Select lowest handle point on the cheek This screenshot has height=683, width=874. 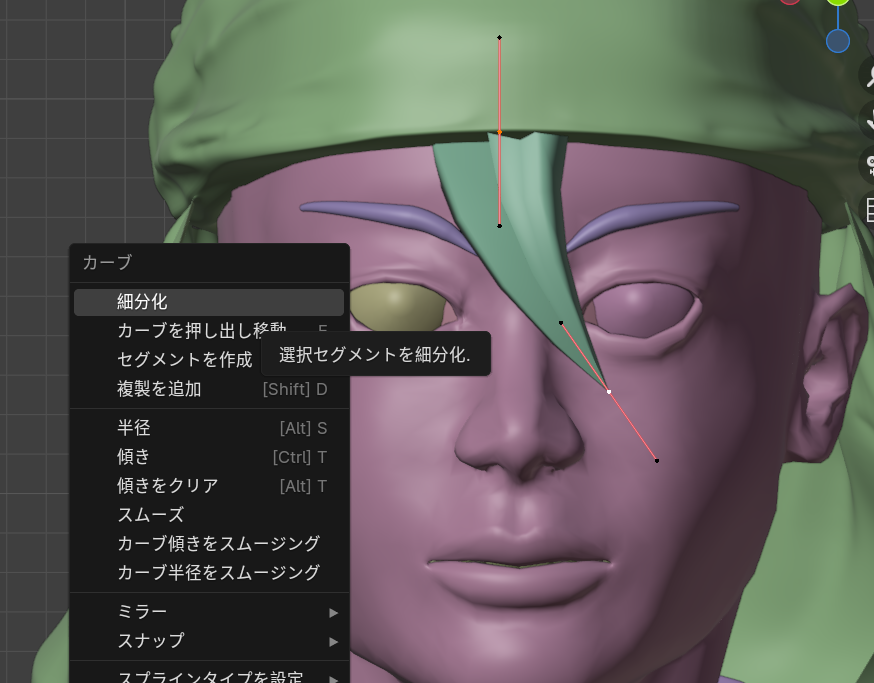(657, 461)
